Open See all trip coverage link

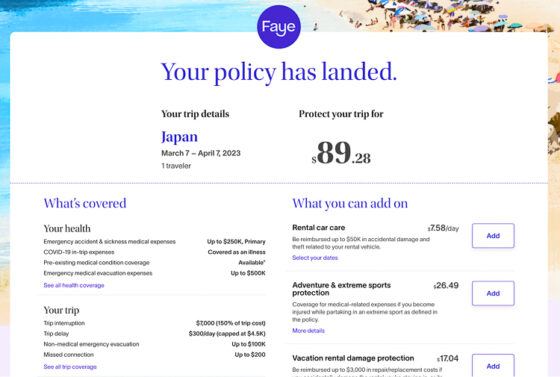click(70, 367)
